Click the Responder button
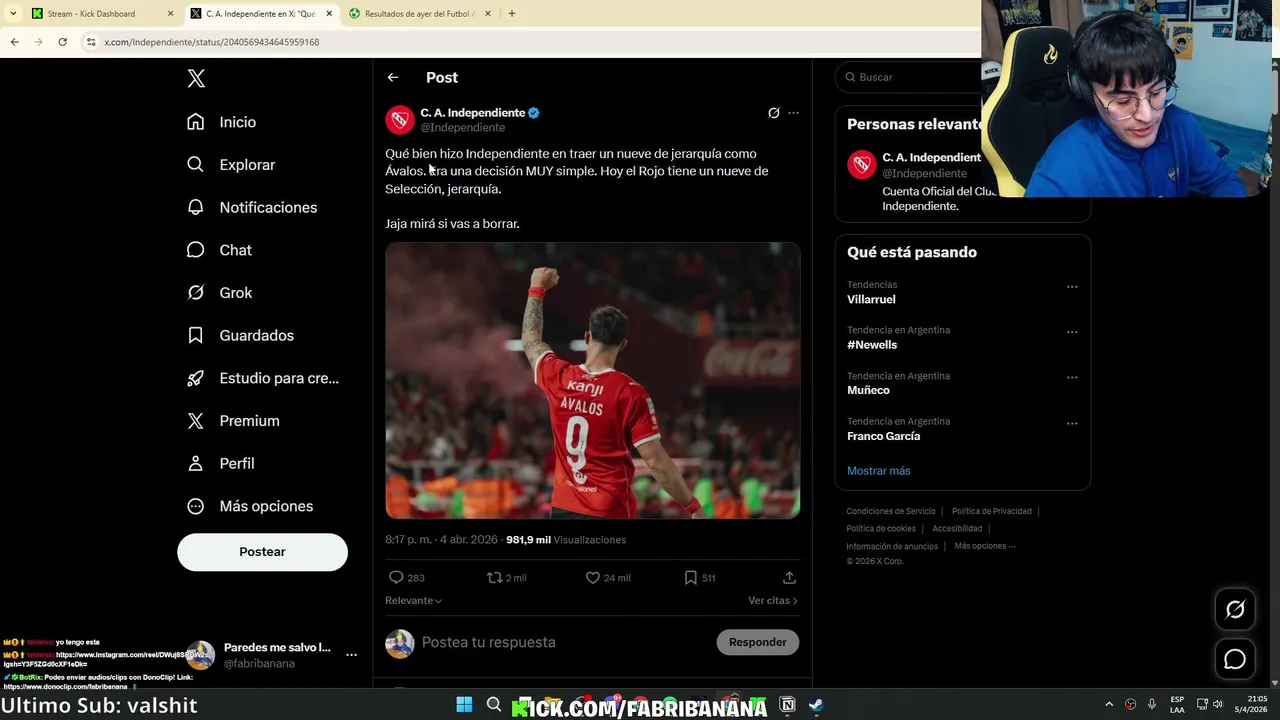Screen dimensions: 1280x720 pyautogui.click(x=758, y=642)
